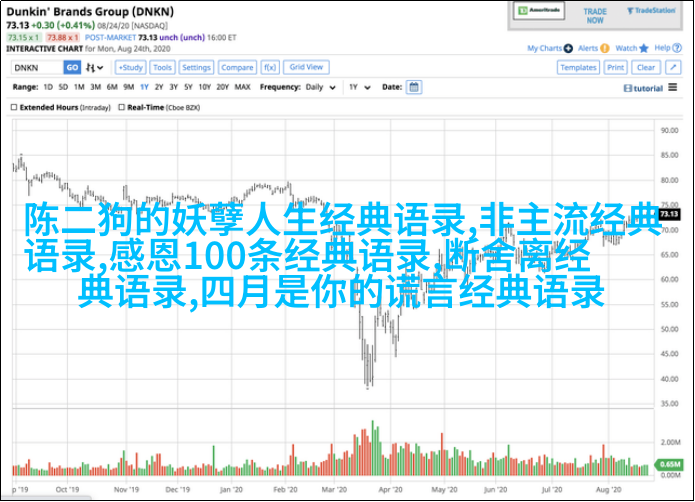Viewport: 695px width, 502px height.
Task: Open the Date calendar picker icon
Action: point(414,87)
